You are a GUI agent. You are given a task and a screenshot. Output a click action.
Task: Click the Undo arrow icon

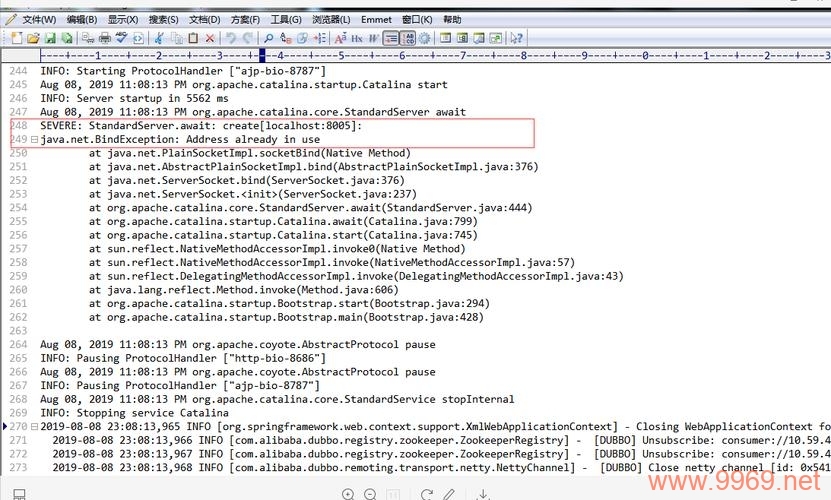232,38
